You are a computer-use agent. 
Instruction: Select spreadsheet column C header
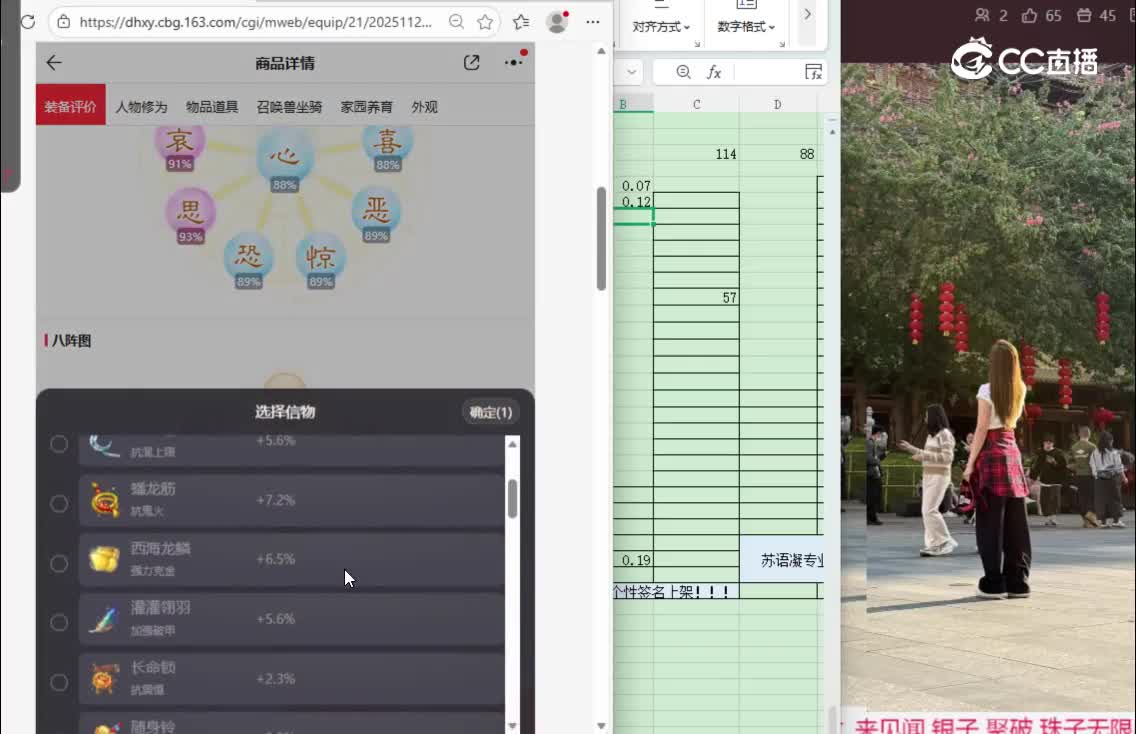[x=696, y=104]
